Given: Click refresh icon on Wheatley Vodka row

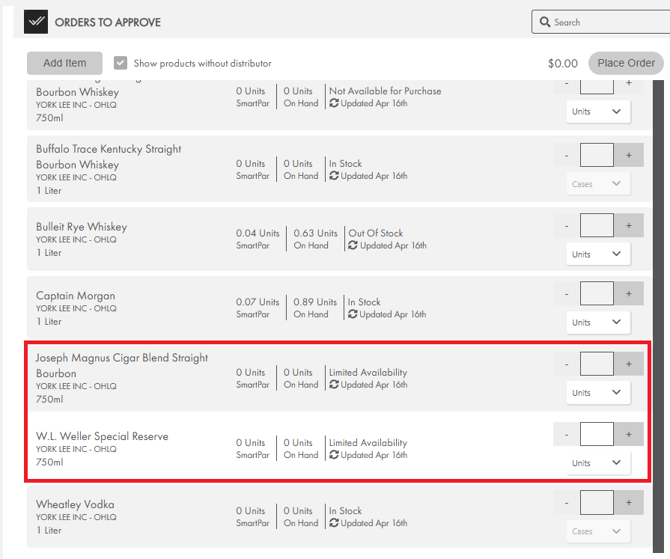Looking at the screenshot, I should click(334, 523).
